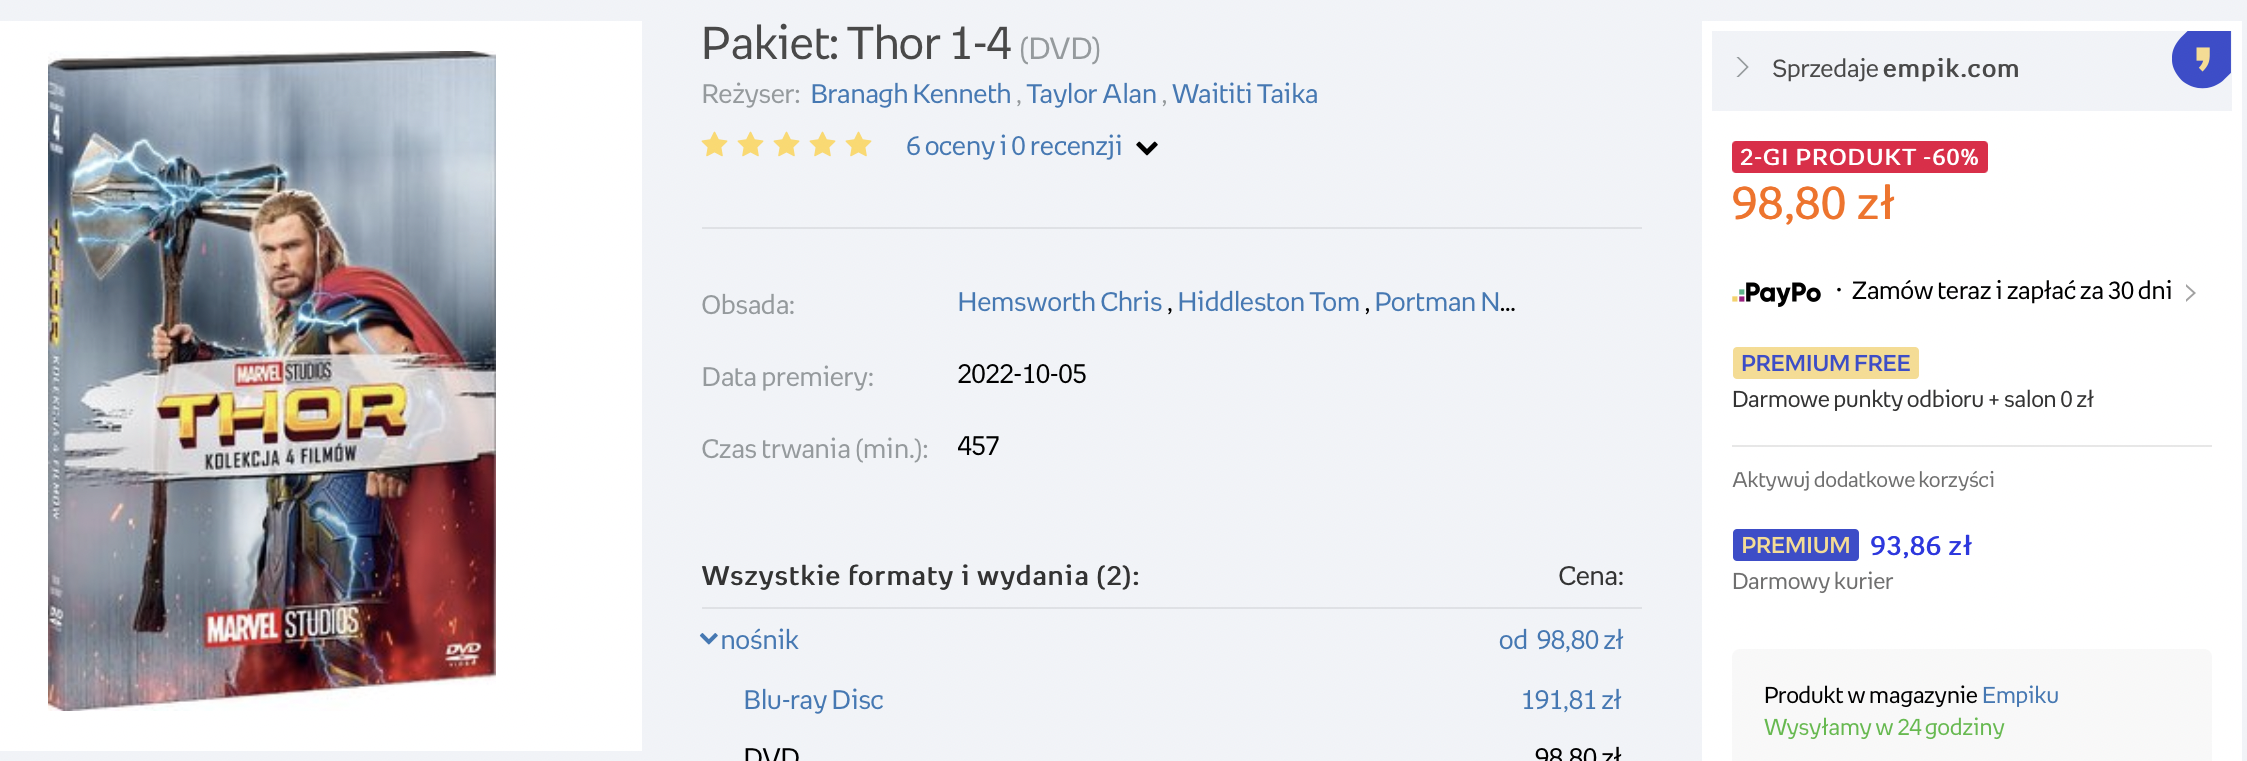Collapse the 'nośnik' formats section
Screen dimensions: 2247x761
750,640
